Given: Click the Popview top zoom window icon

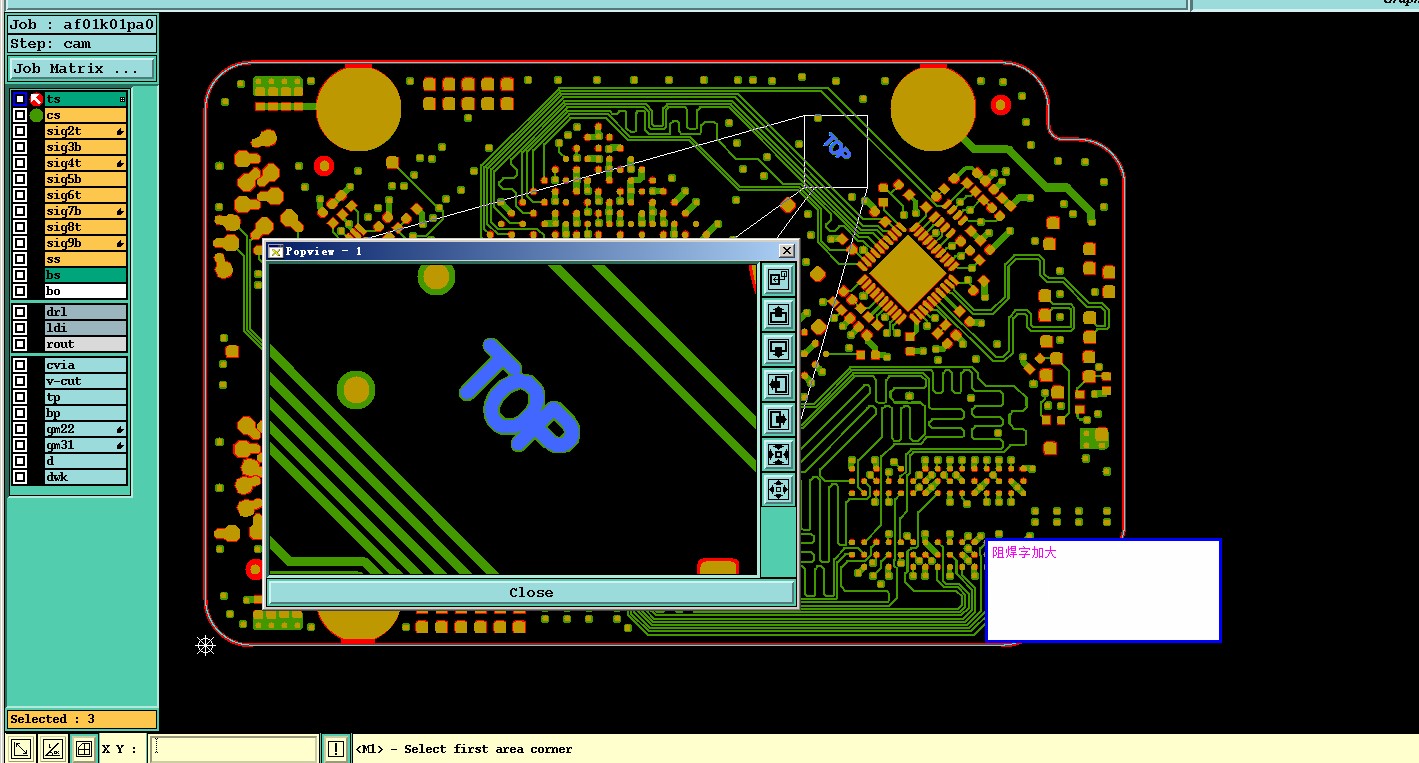Looking at the screenshot, I should pyautogui.click(x=778, y=279).
